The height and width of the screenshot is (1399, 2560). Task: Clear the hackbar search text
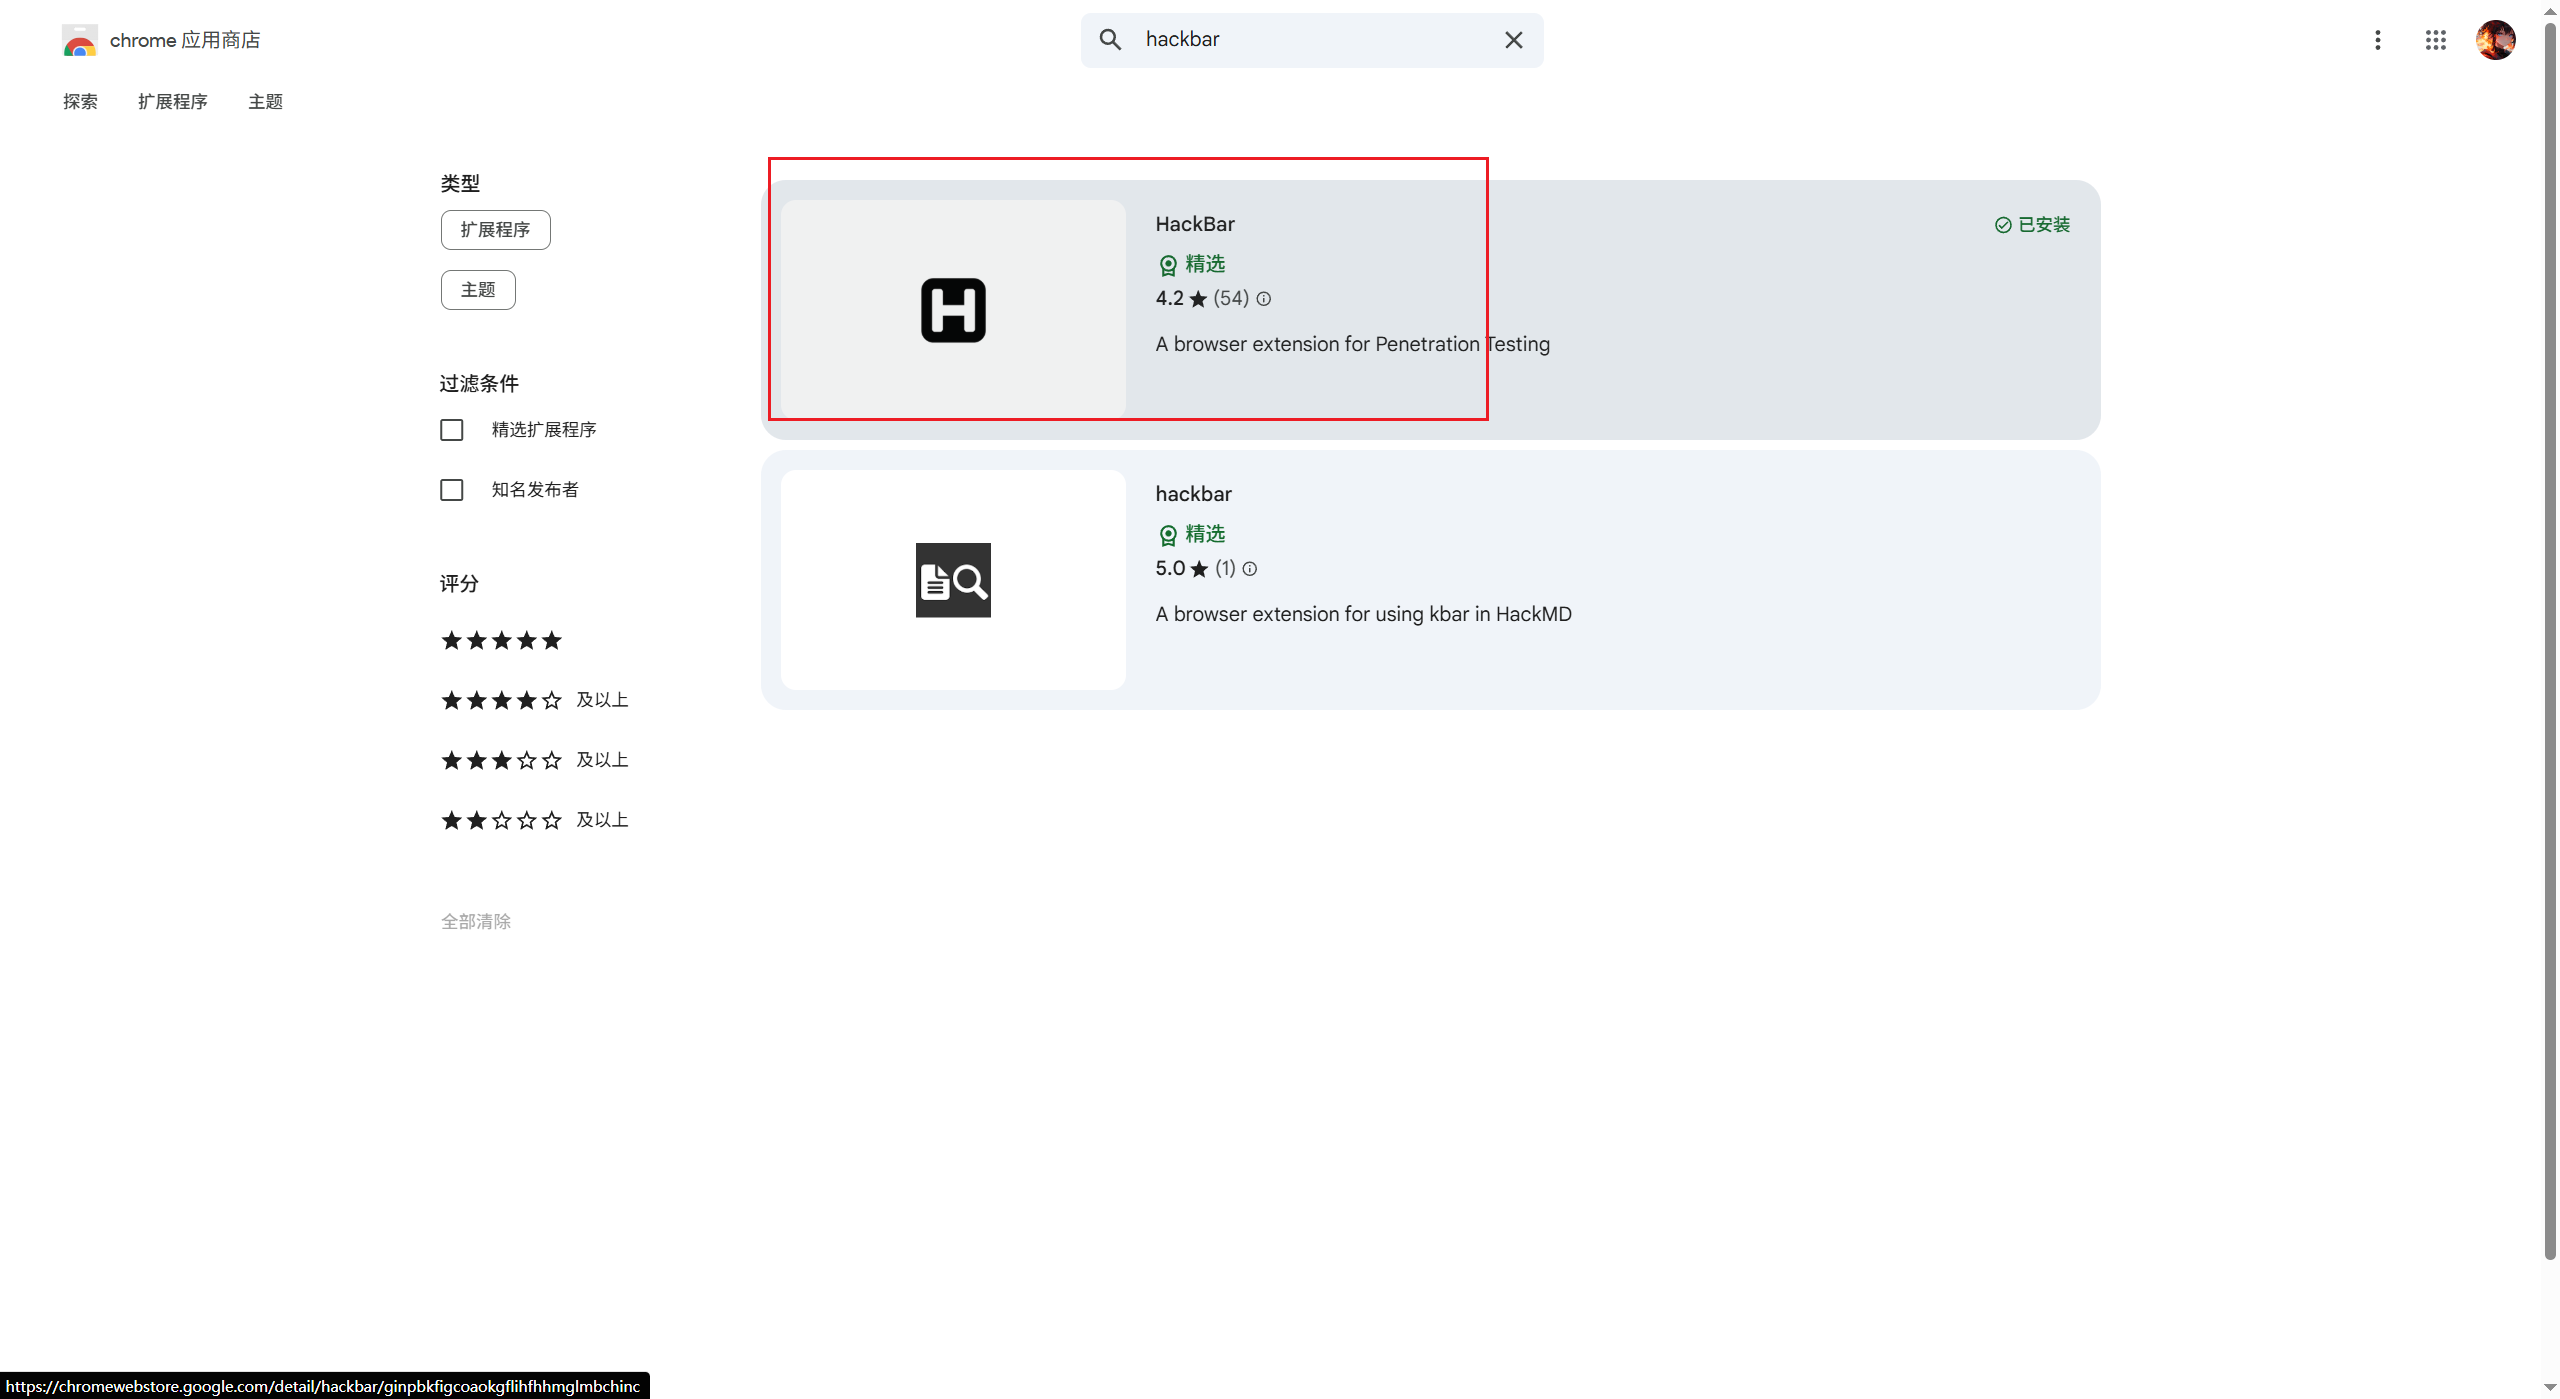pos(1513,40)
